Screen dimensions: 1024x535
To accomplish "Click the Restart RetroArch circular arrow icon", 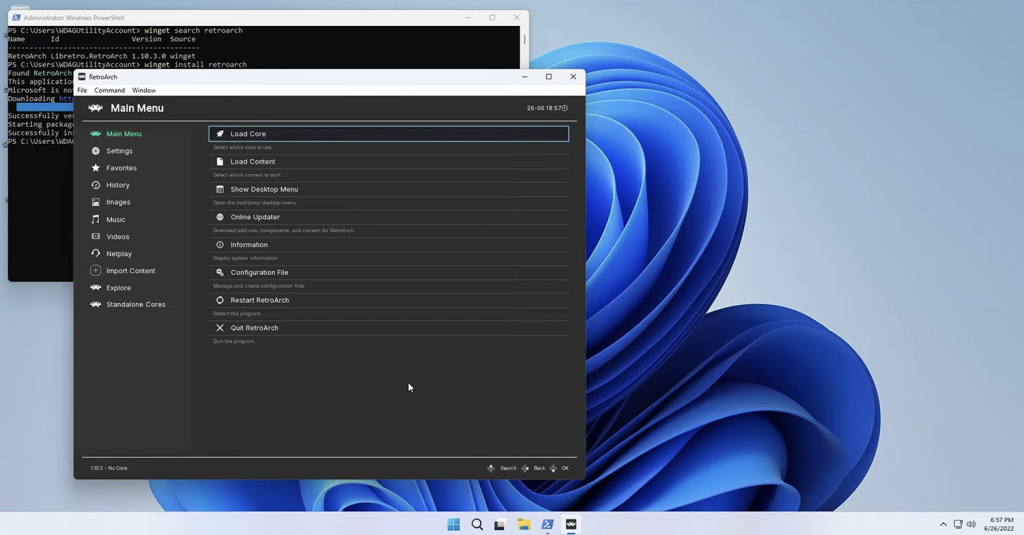I will coord(220,300).
